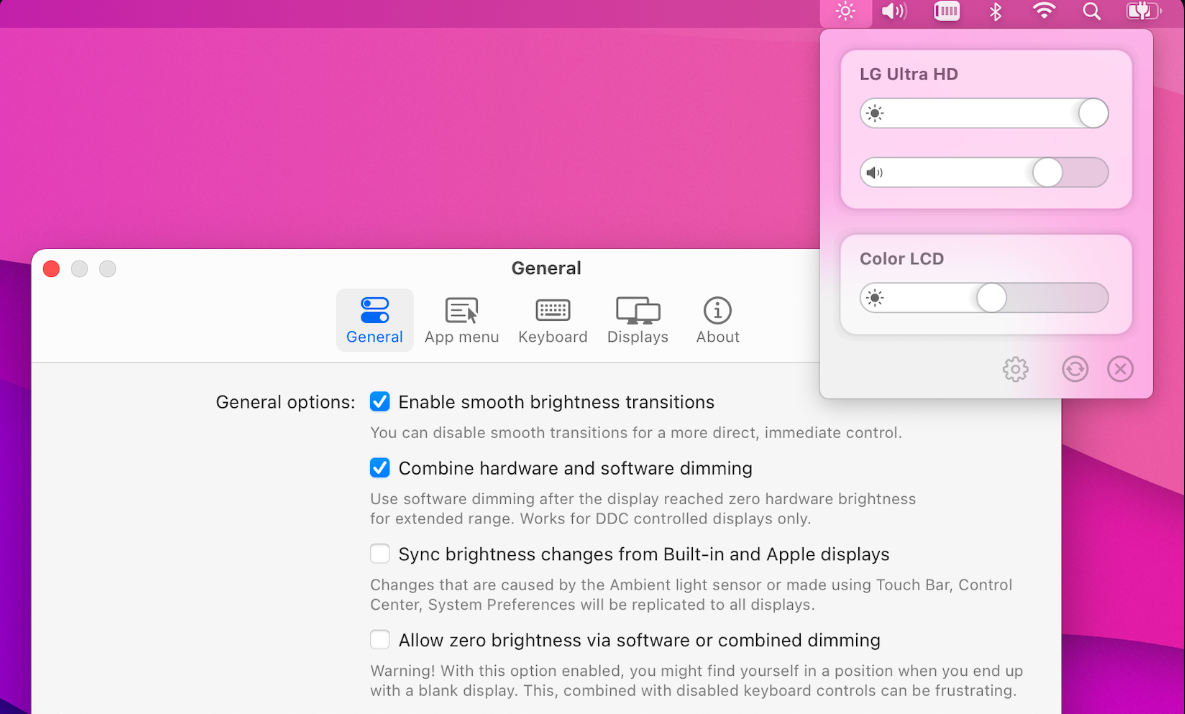Click the battery status menu bar icon
Image resolution: width=1185 pixels, height=714 pixels.
[x=1141, y=12]
